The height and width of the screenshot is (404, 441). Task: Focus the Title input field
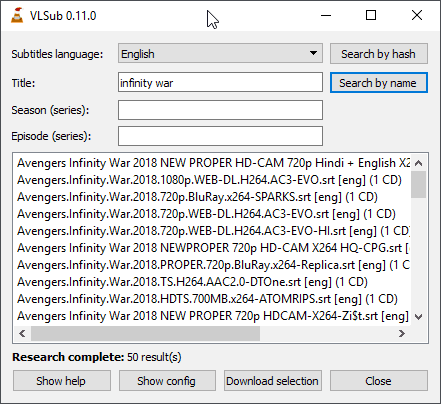pyautogui.click(x=220, y=82)
